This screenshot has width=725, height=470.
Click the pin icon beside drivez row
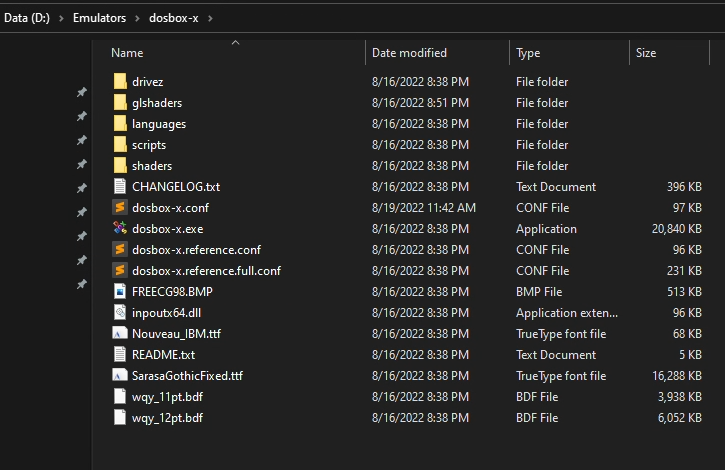[x=81, y=92]
